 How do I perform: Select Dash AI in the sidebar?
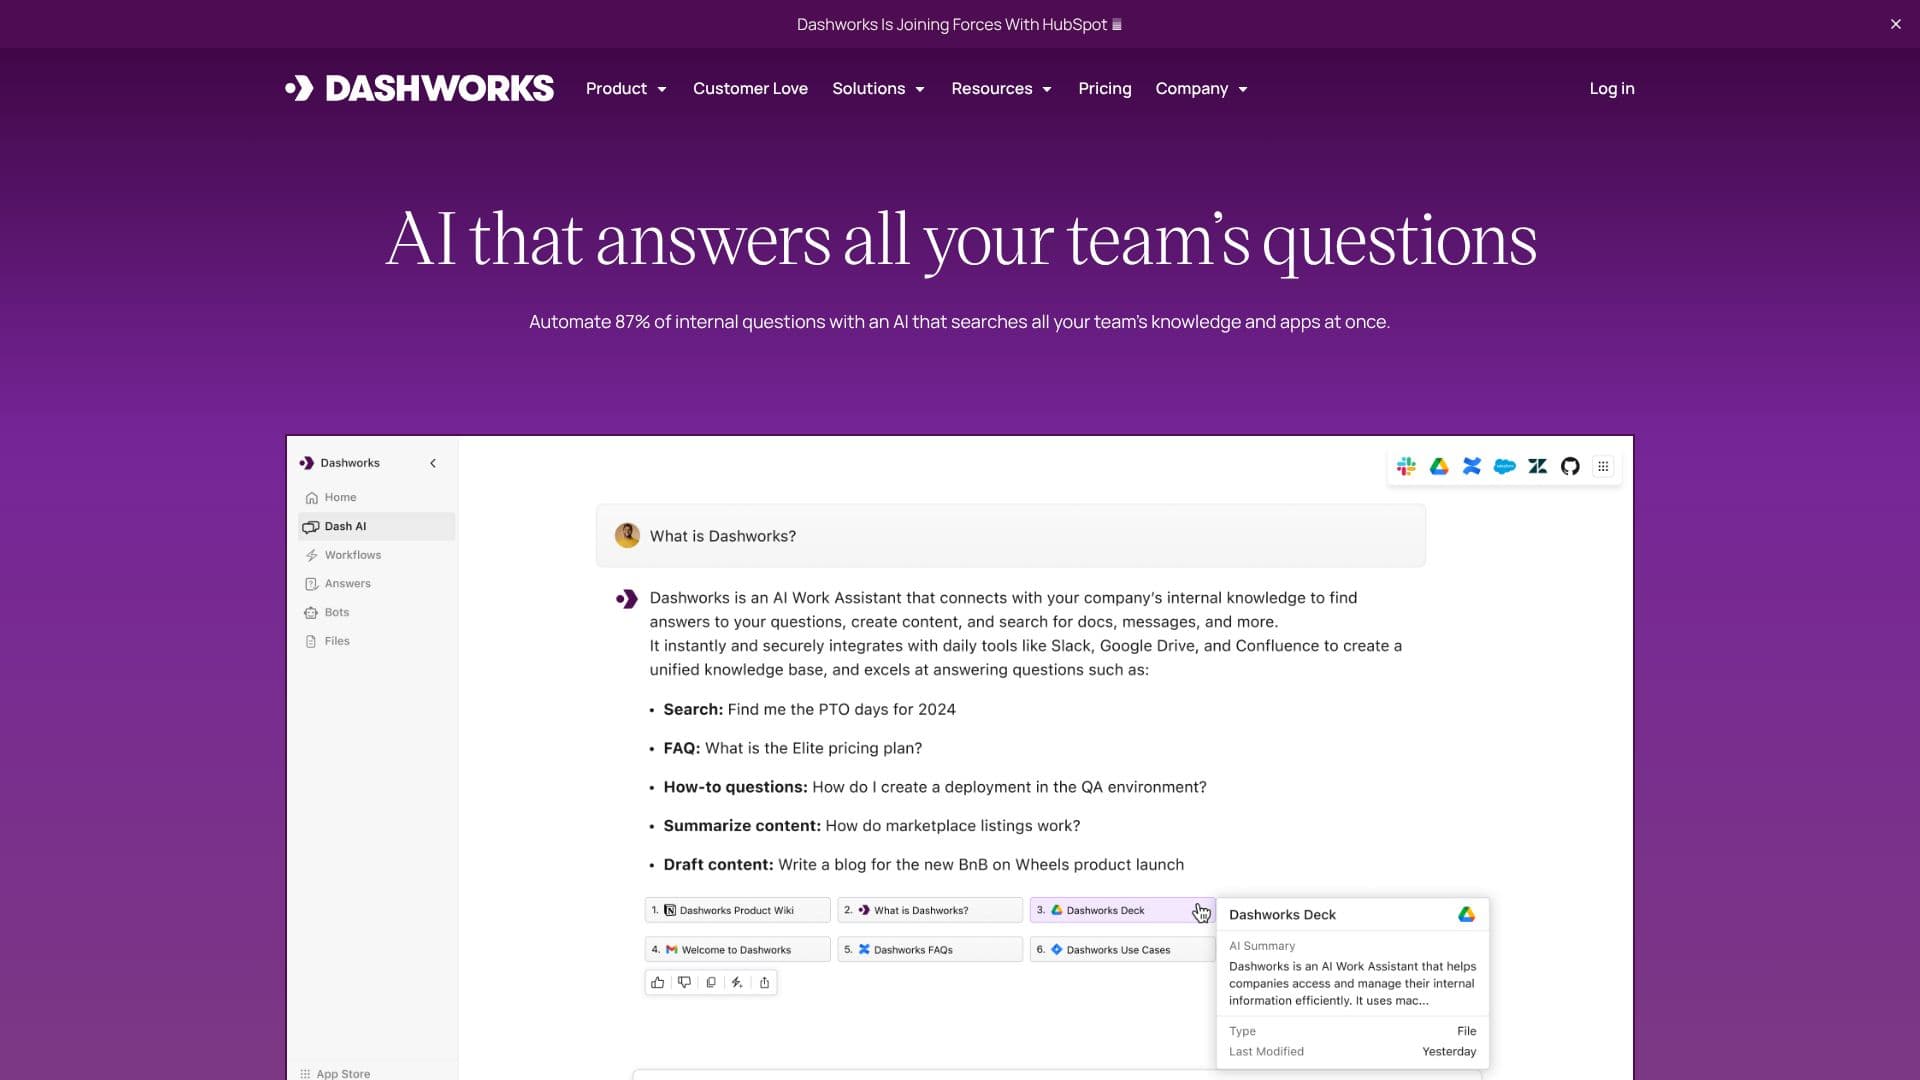pyautogui.click(x=376, y=526)
